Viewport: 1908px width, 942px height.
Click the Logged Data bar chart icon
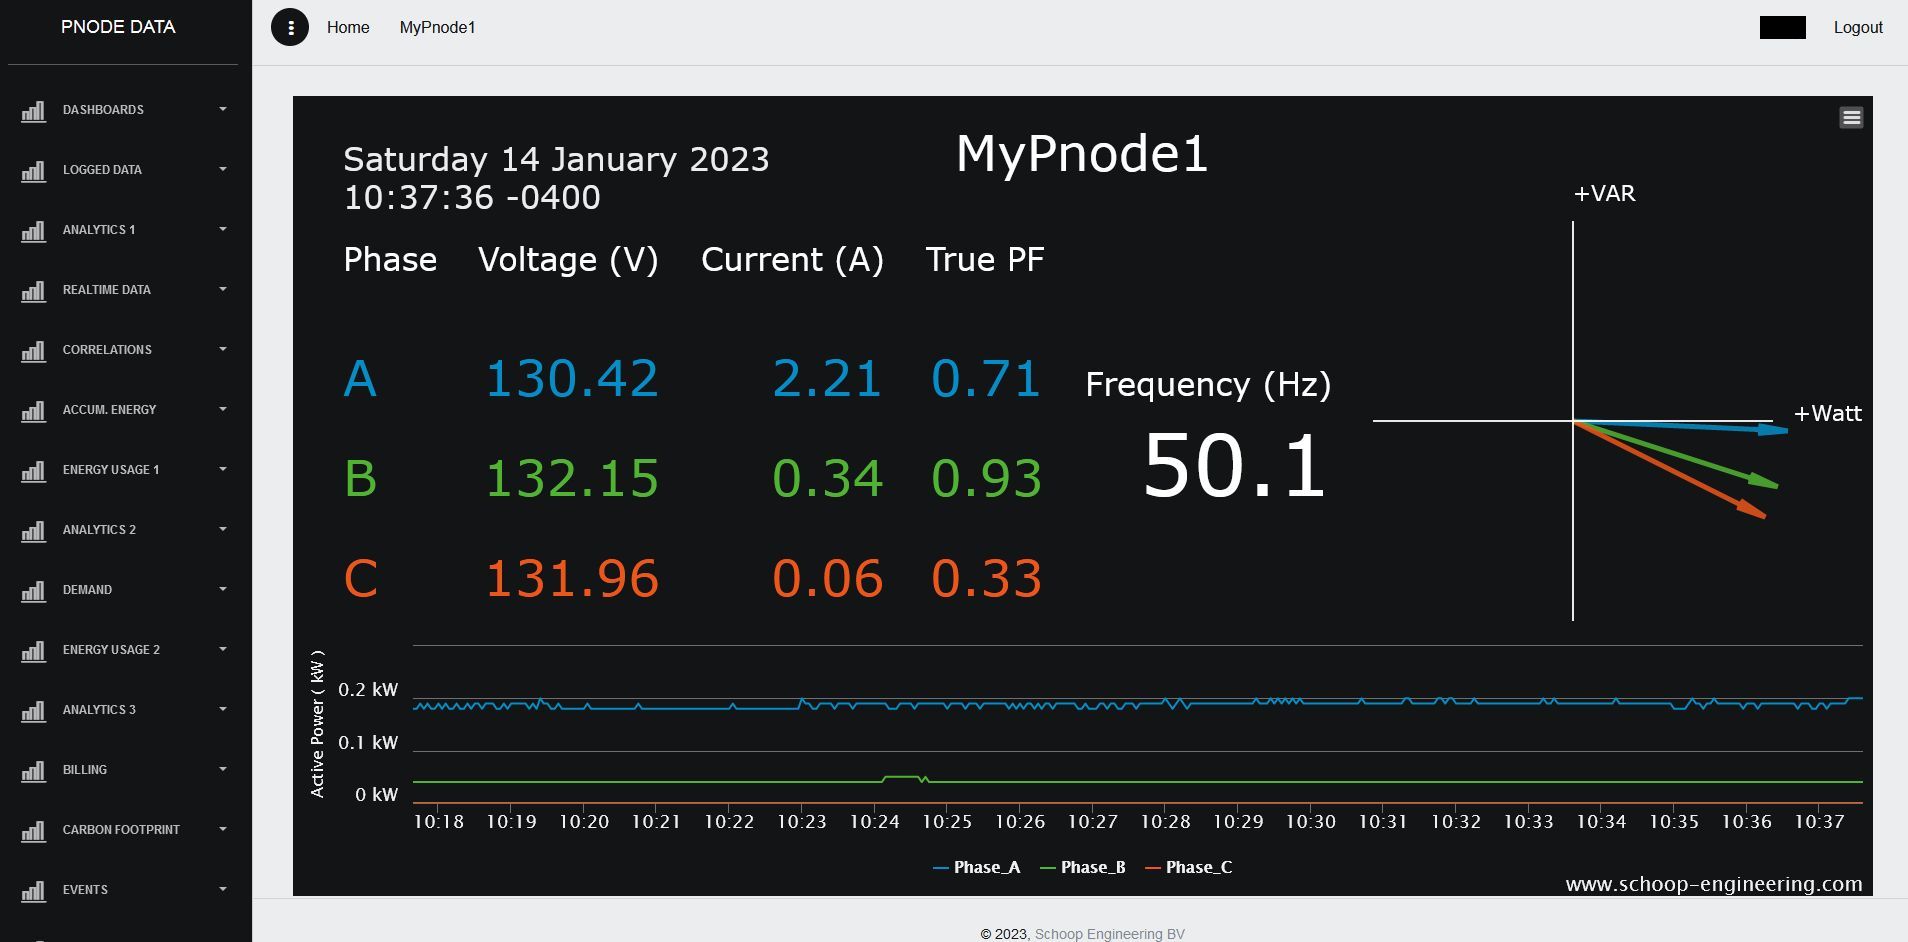[34, 170]
